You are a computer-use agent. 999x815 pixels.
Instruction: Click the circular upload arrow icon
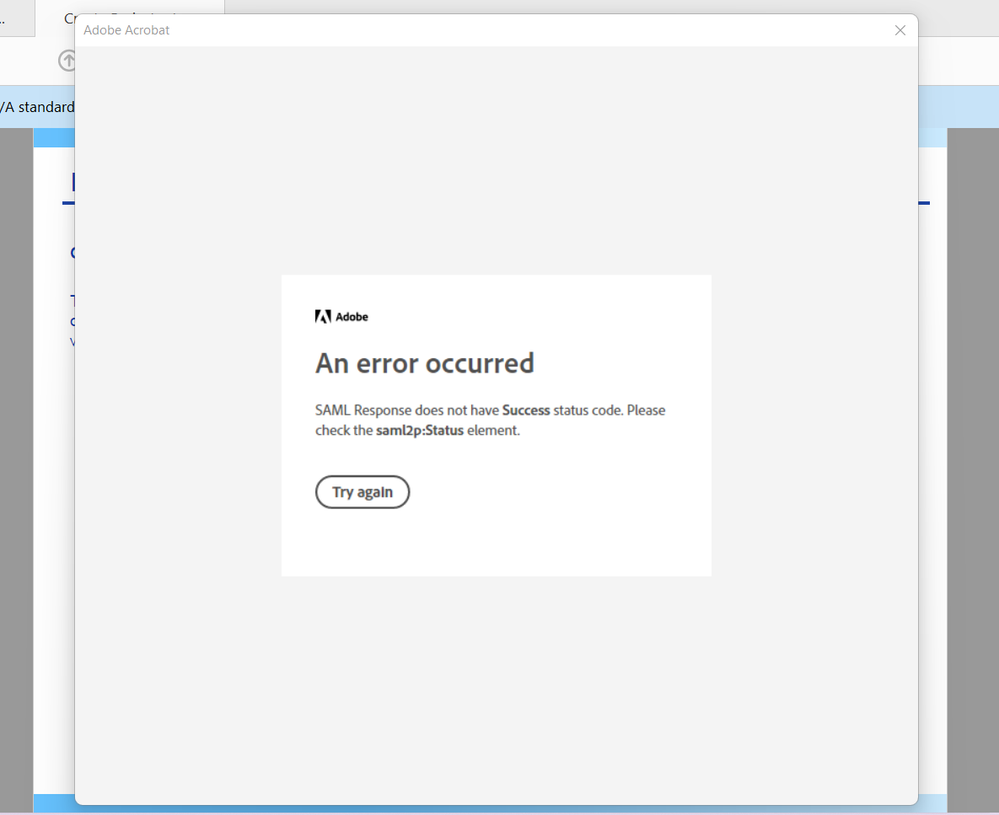tap(66, 60)
